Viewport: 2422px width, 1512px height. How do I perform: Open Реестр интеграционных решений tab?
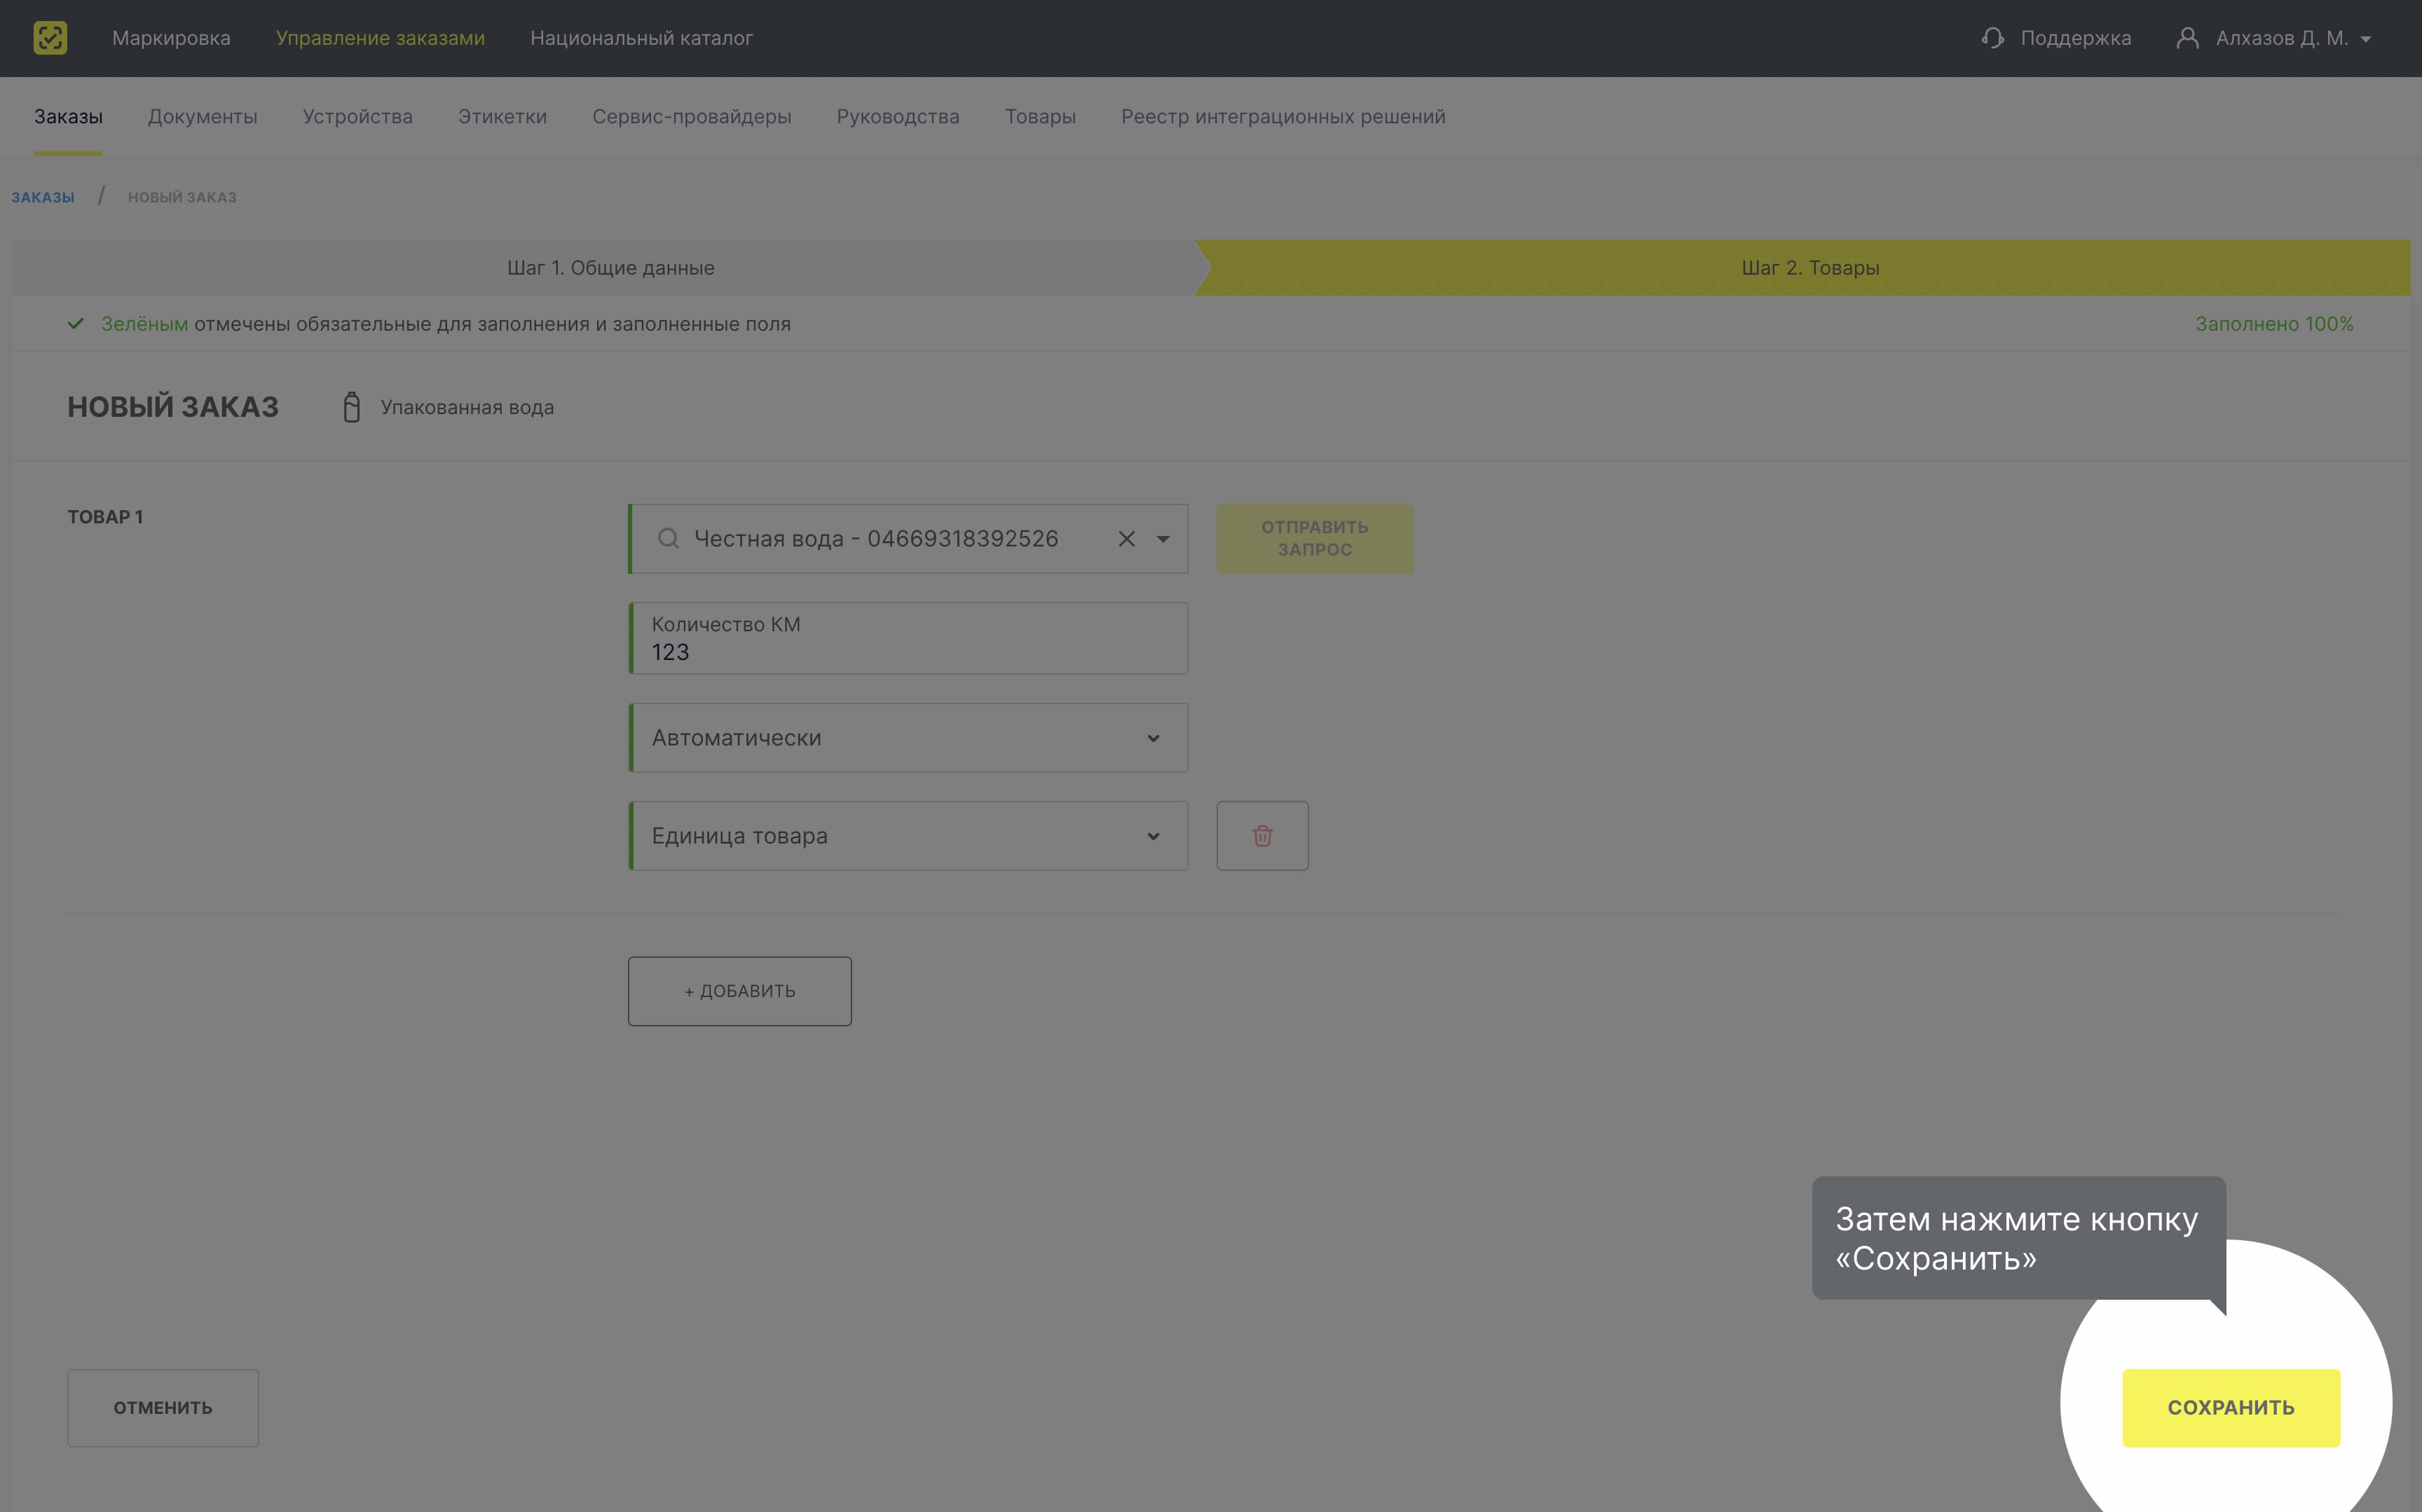point(1283,117)
